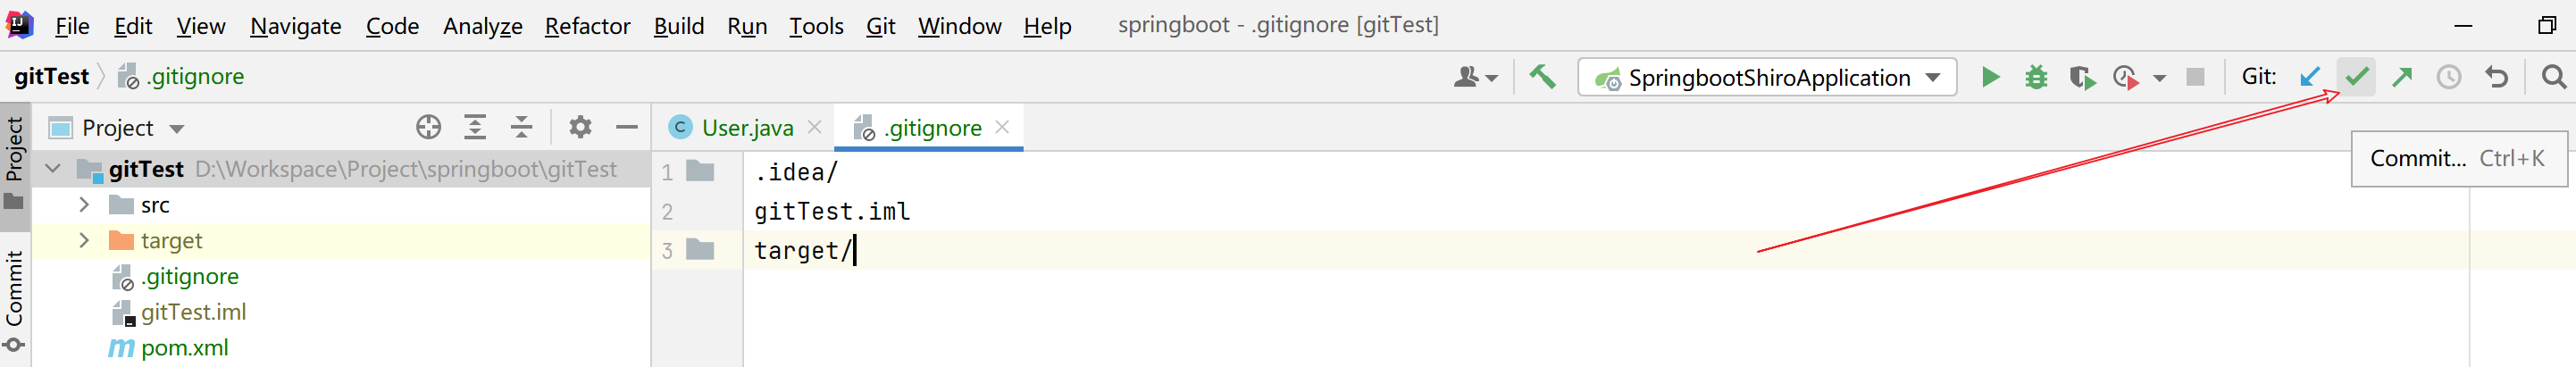The image size is (2576, 367).
Task: Push changes with Git push arrow
Action: click(x=2402, y=77)
